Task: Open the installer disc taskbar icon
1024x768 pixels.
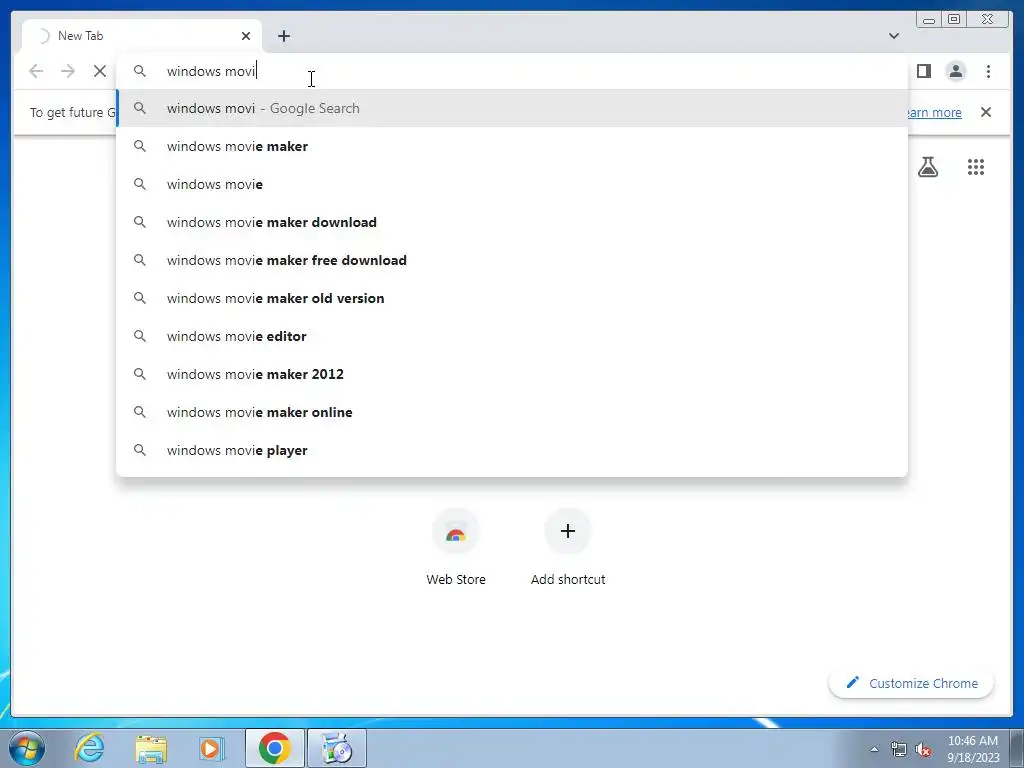Action: [337, 748]
